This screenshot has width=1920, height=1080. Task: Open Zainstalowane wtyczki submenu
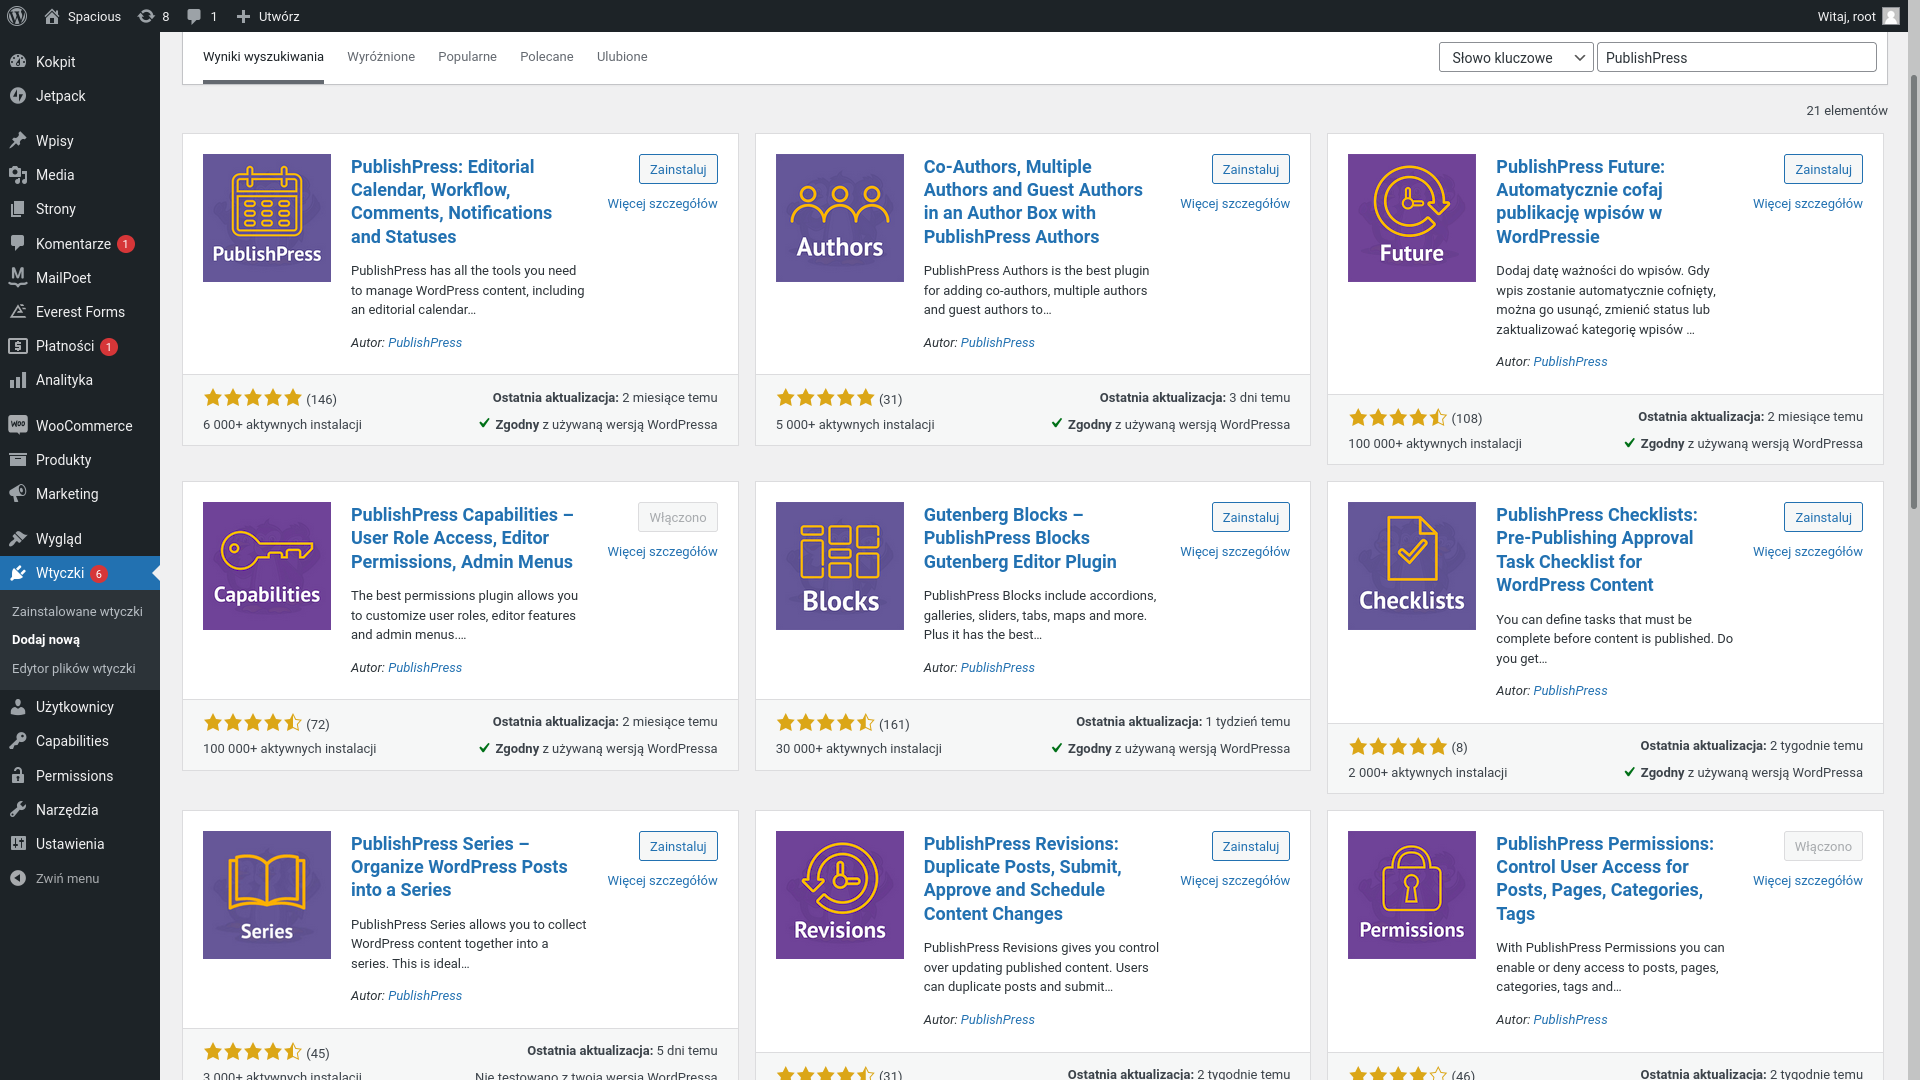click(x=77, y=611)
